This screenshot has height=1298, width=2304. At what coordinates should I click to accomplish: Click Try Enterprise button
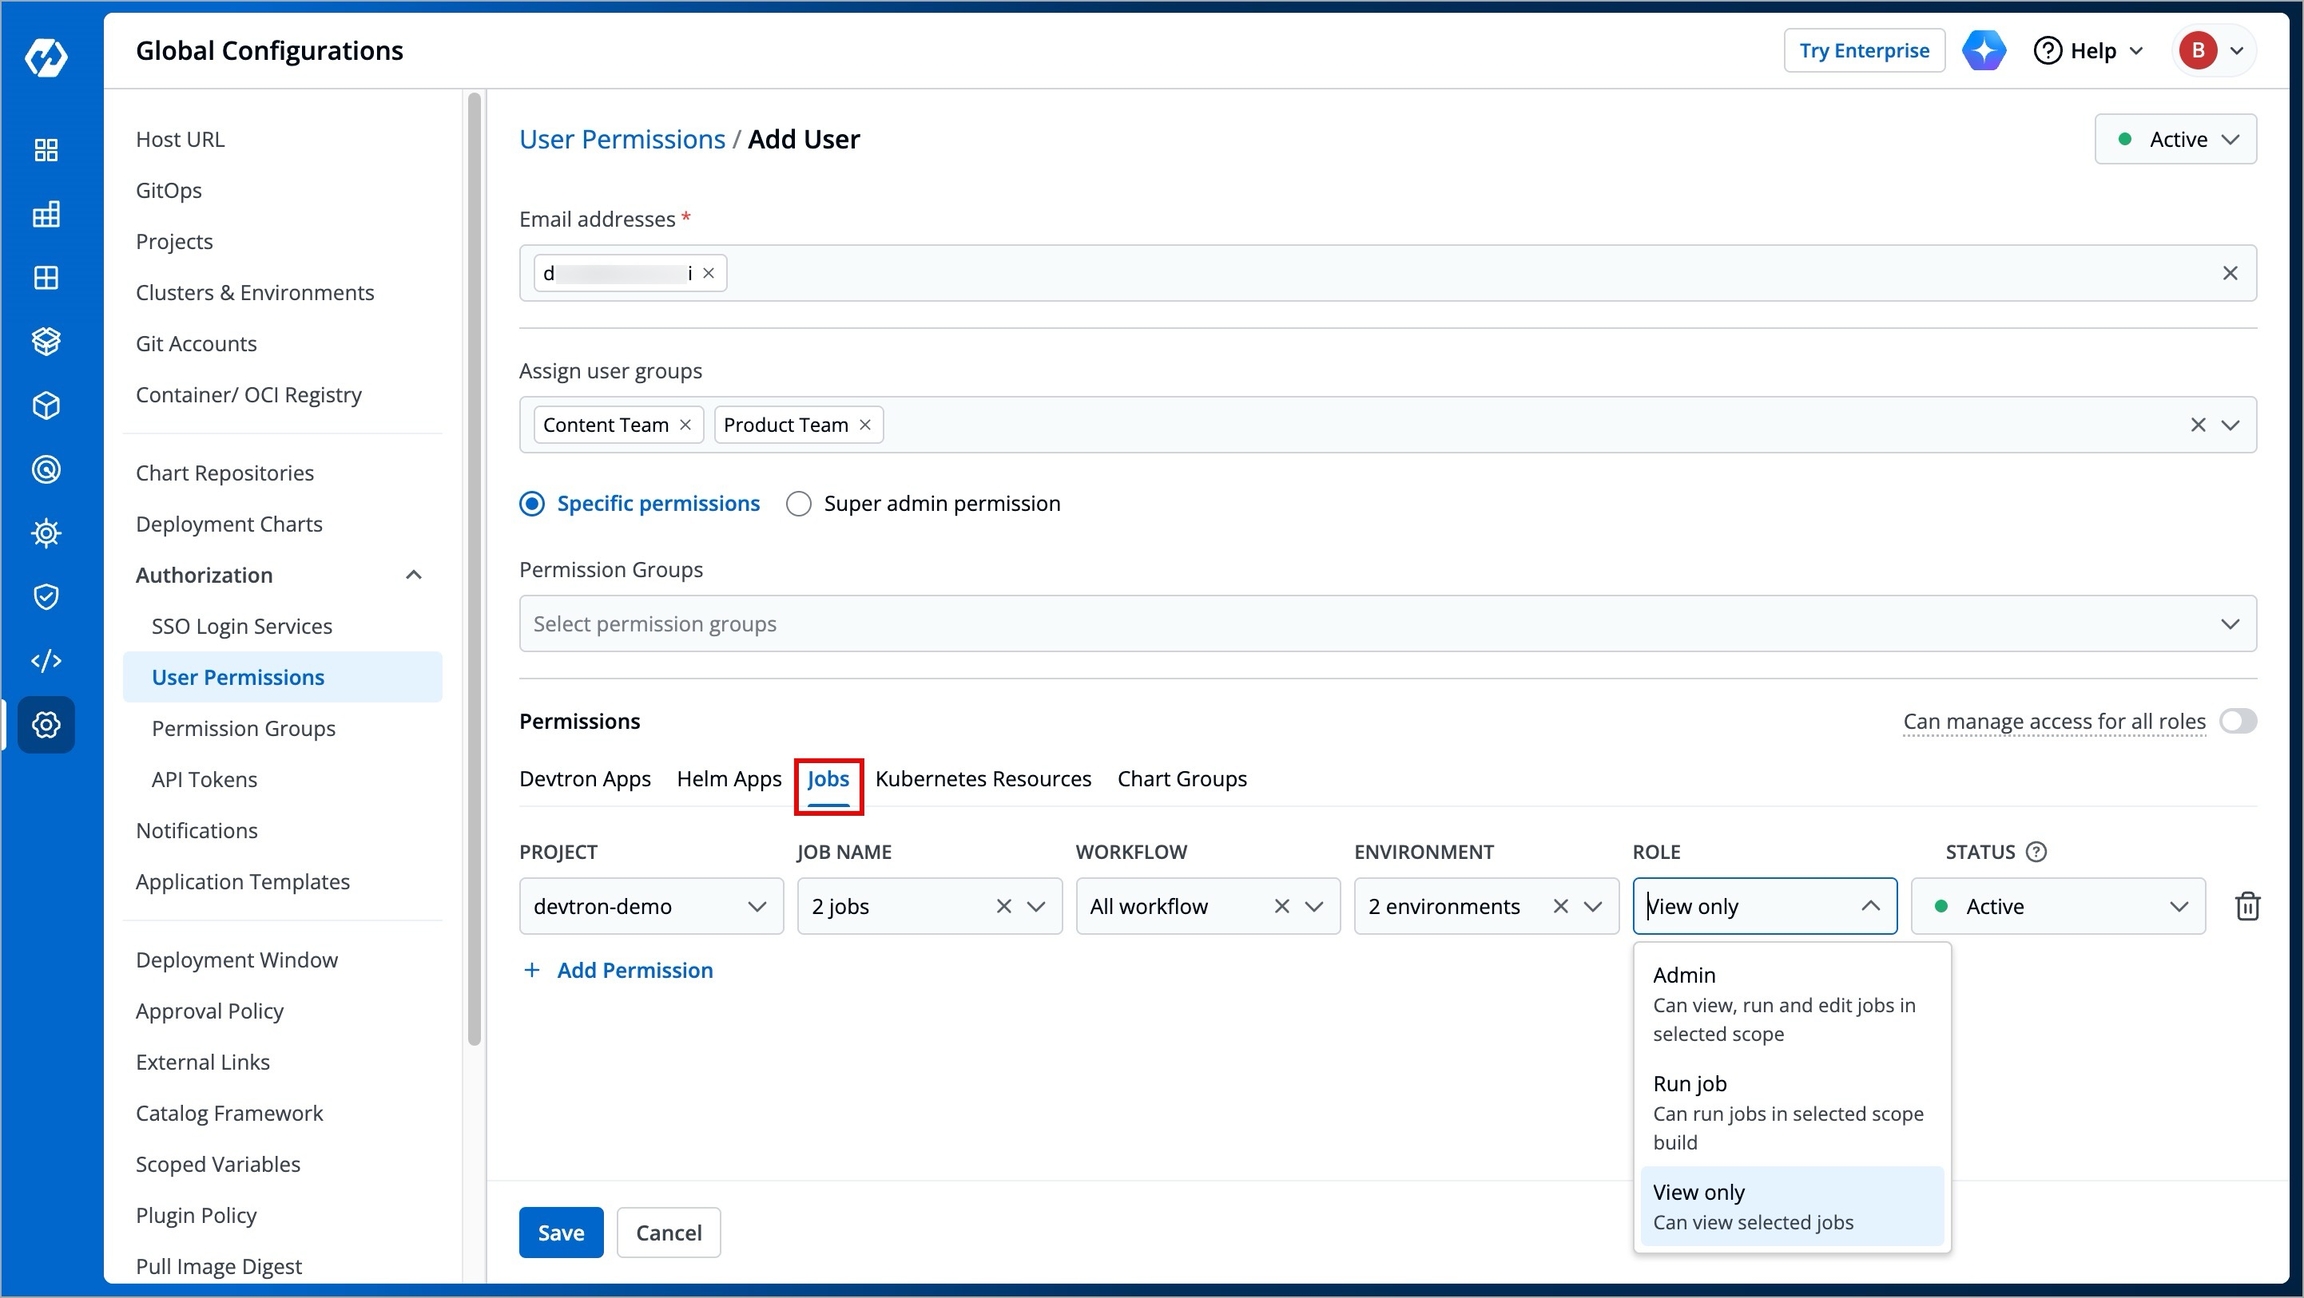1864,50
